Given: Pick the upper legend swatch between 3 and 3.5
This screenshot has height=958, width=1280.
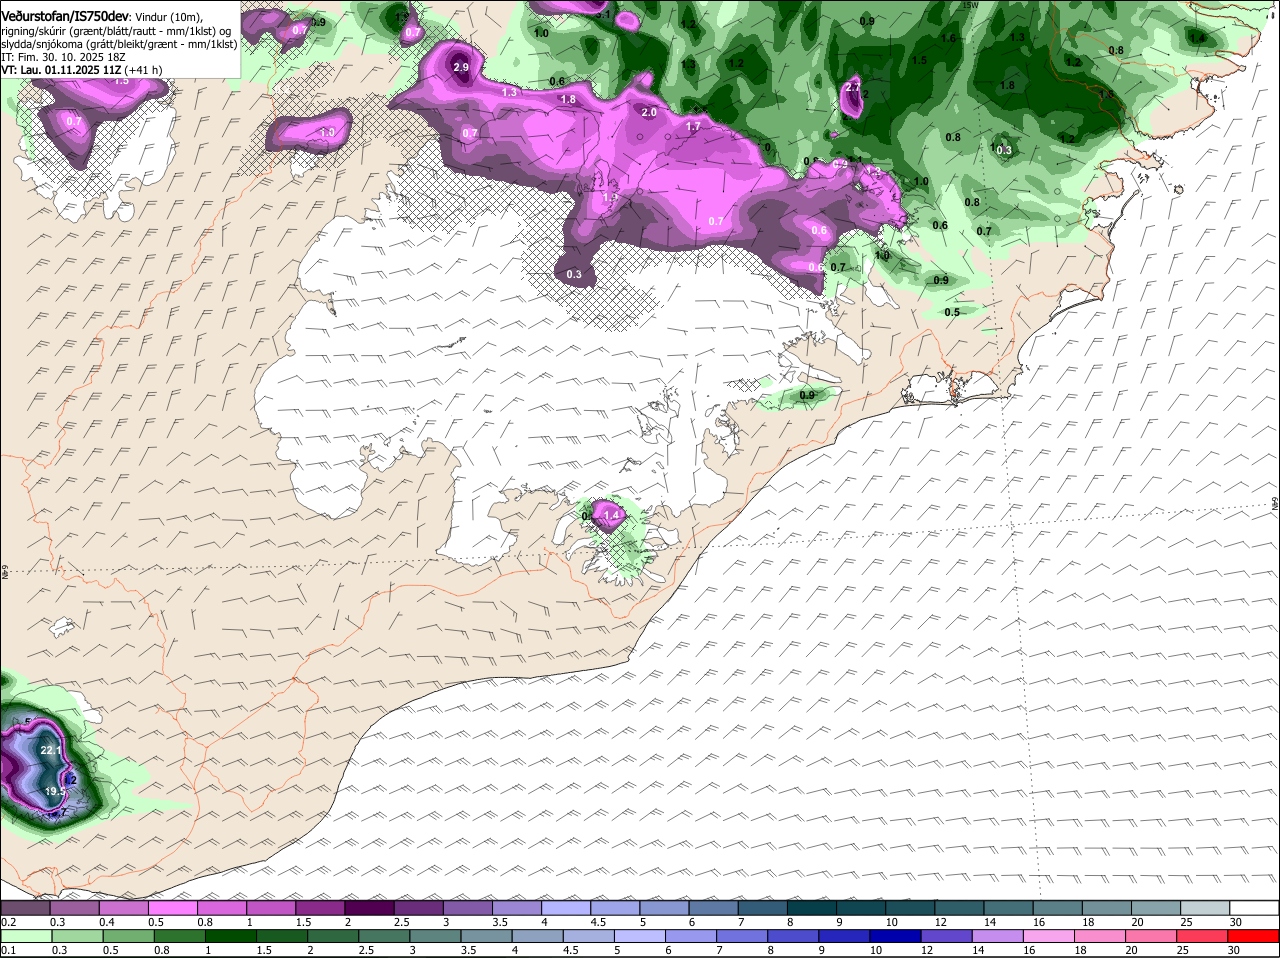Looking at the screenshot, I should (470, 908).
